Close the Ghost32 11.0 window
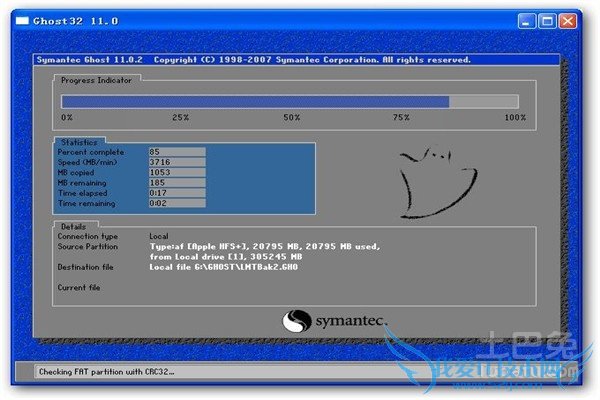 568,20
